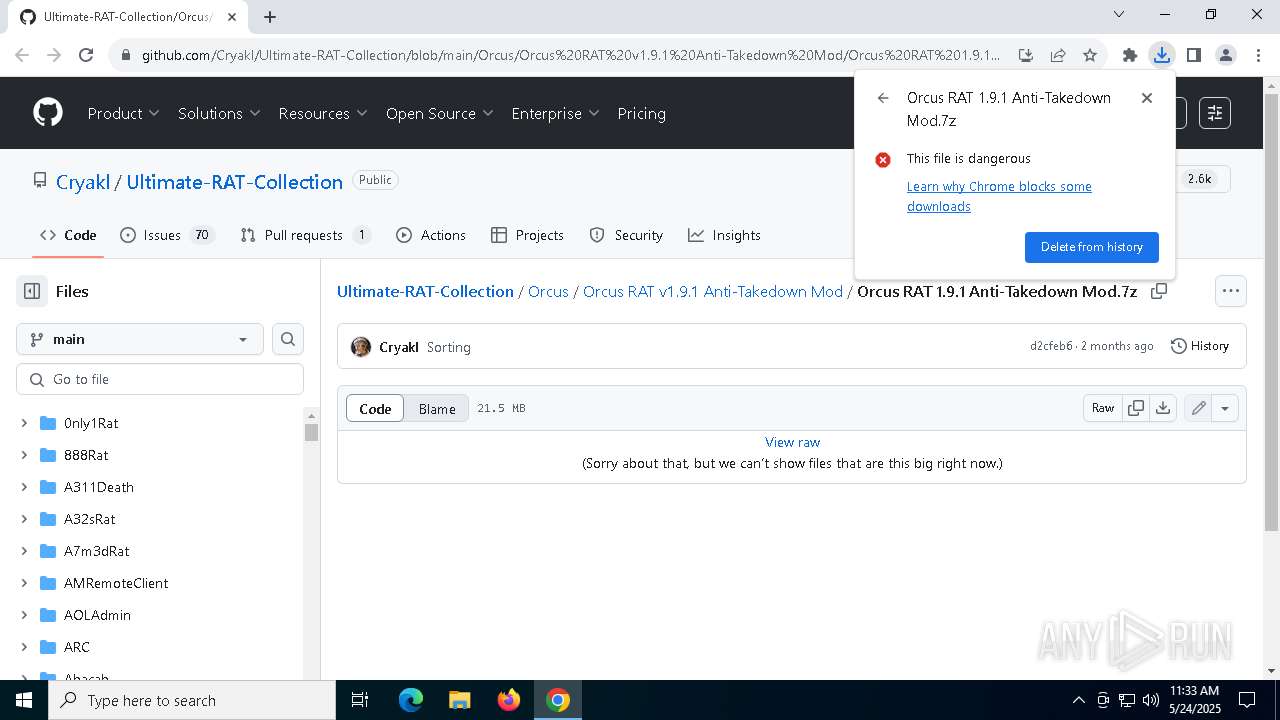This screenshot has height=720, width=1280.
Task: Switch to the Issues tab
Action: [166, 235]
